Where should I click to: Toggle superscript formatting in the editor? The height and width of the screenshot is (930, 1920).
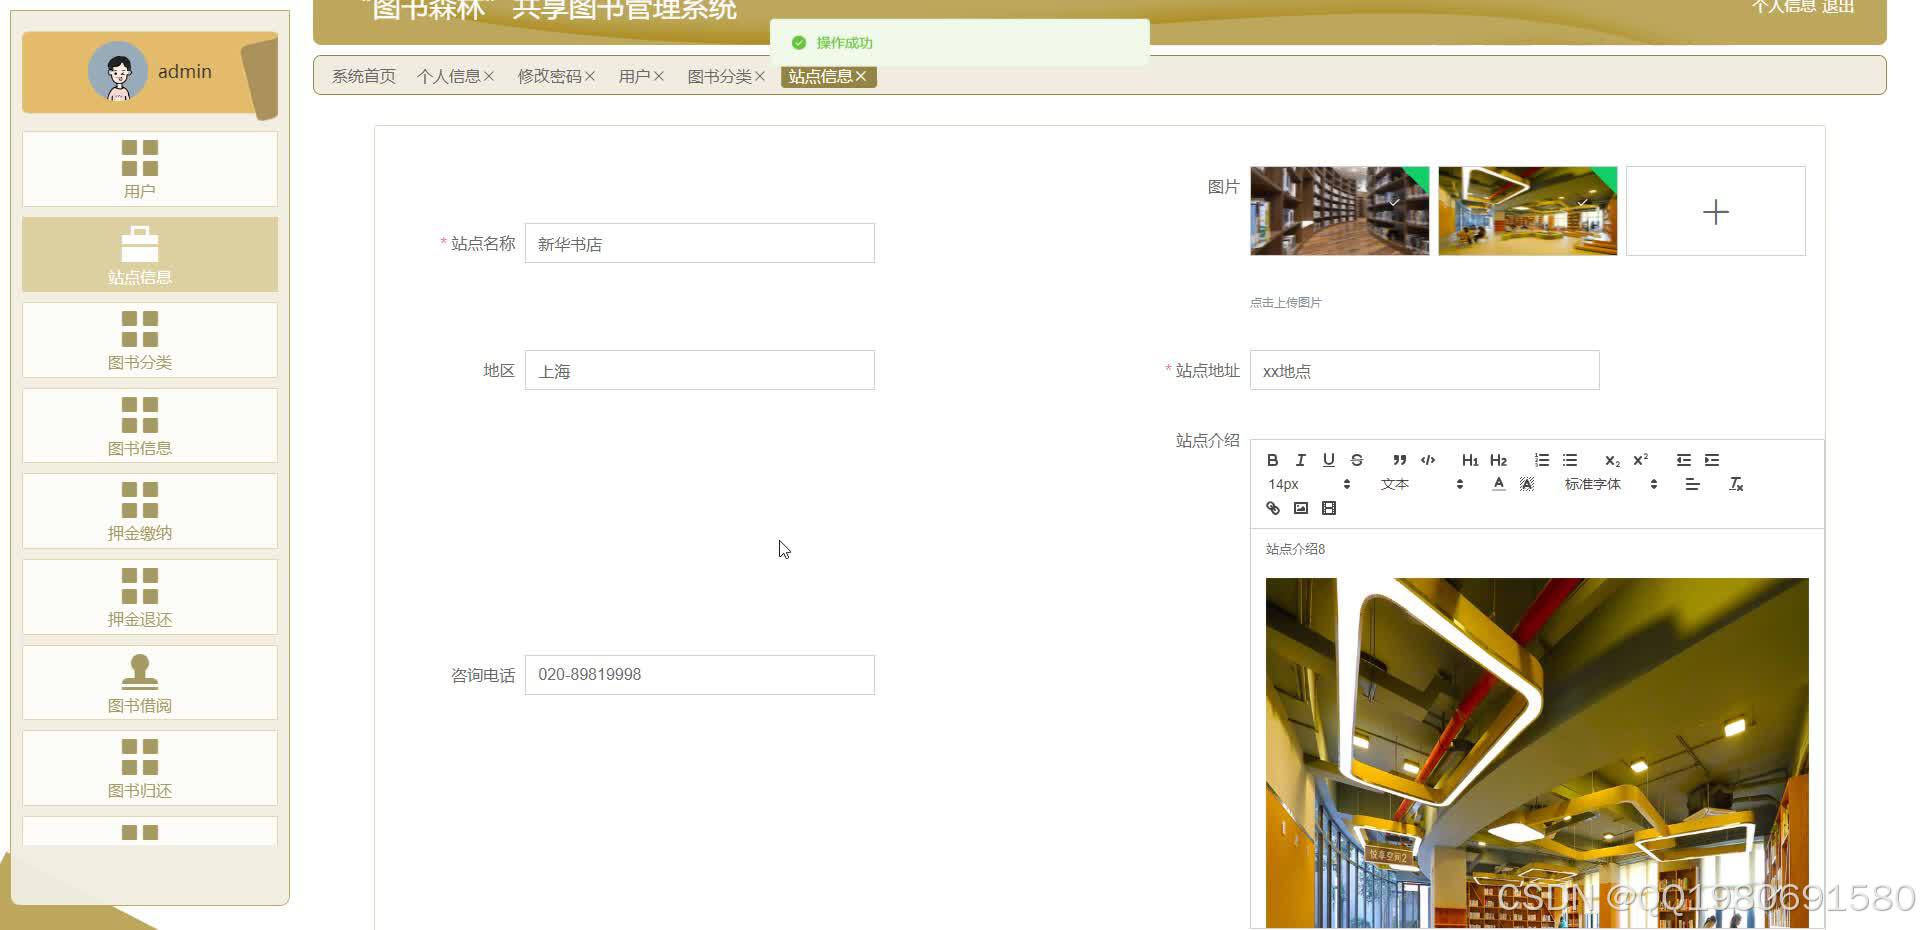coord(1640,460)
